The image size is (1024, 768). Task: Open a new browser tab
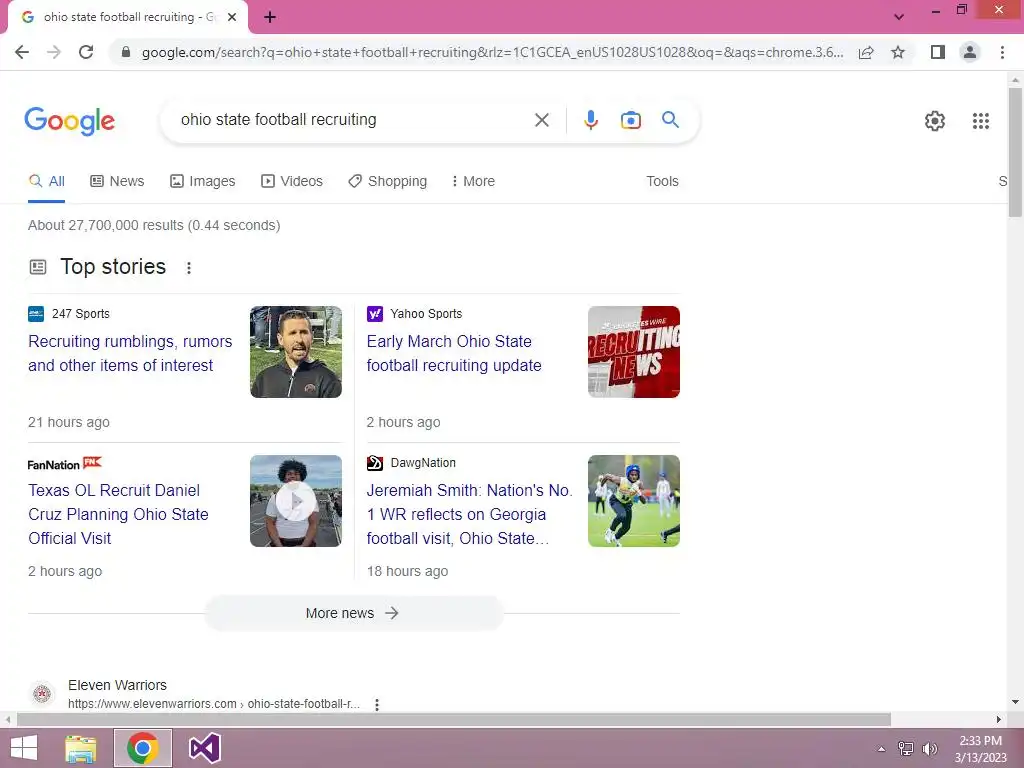click(x=270, y=17)
